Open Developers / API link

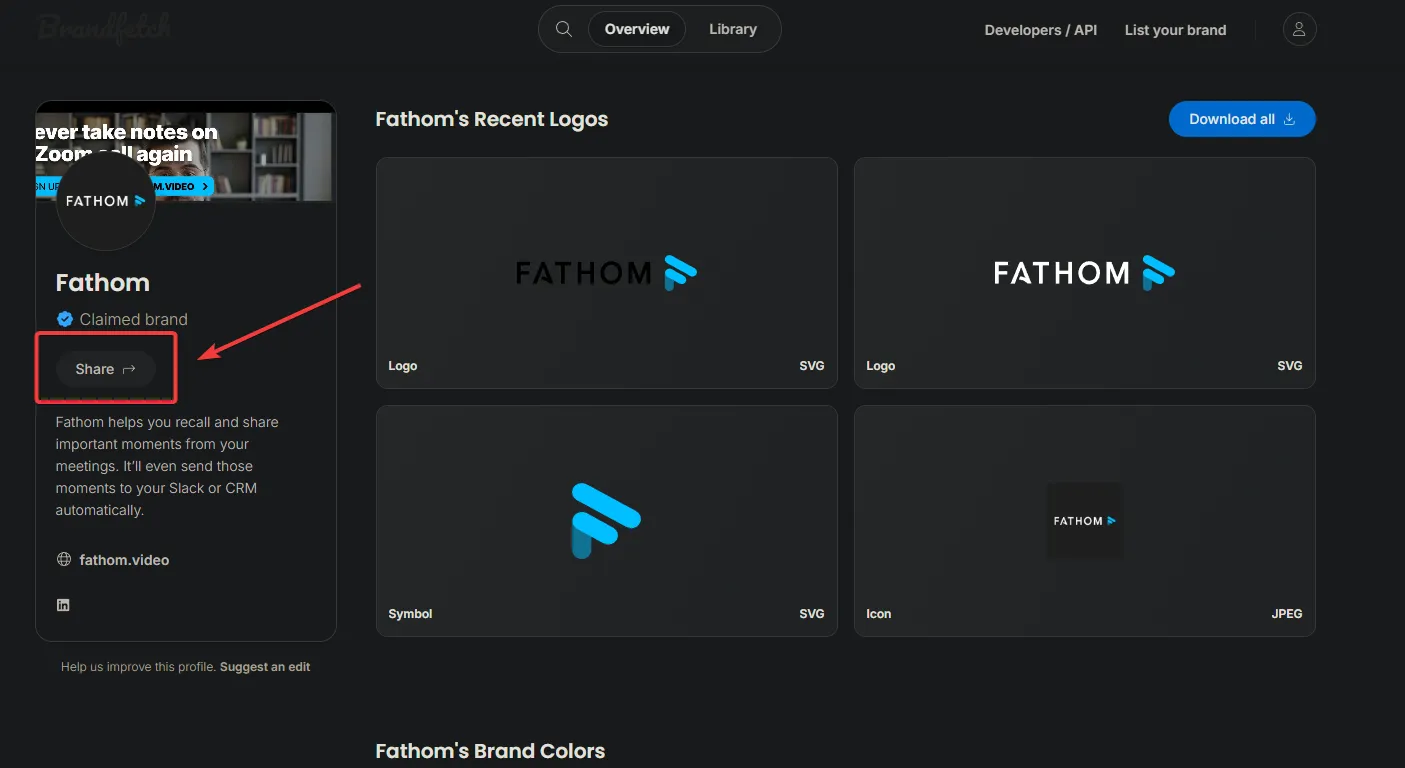point(1041,30)
